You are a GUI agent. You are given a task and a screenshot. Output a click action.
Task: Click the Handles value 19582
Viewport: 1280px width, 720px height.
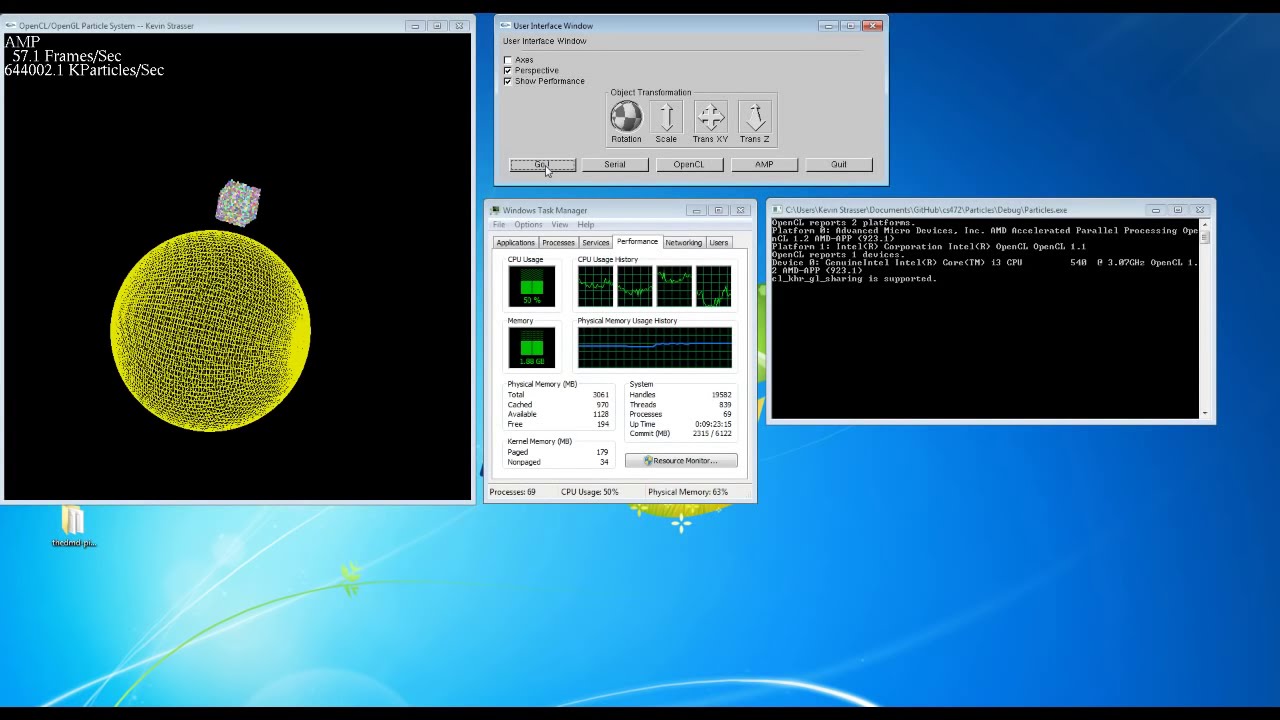point(721,395)
